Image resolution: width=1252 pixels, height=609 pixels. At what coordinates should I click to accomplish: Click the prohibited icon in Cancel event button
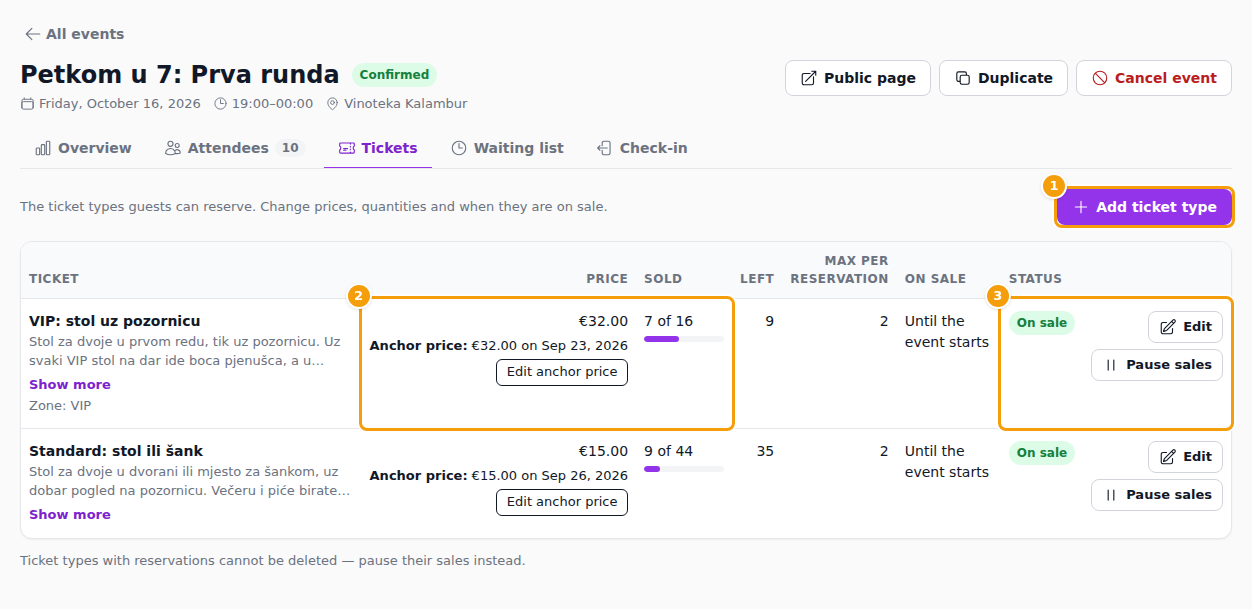(x=1100, y=78)
